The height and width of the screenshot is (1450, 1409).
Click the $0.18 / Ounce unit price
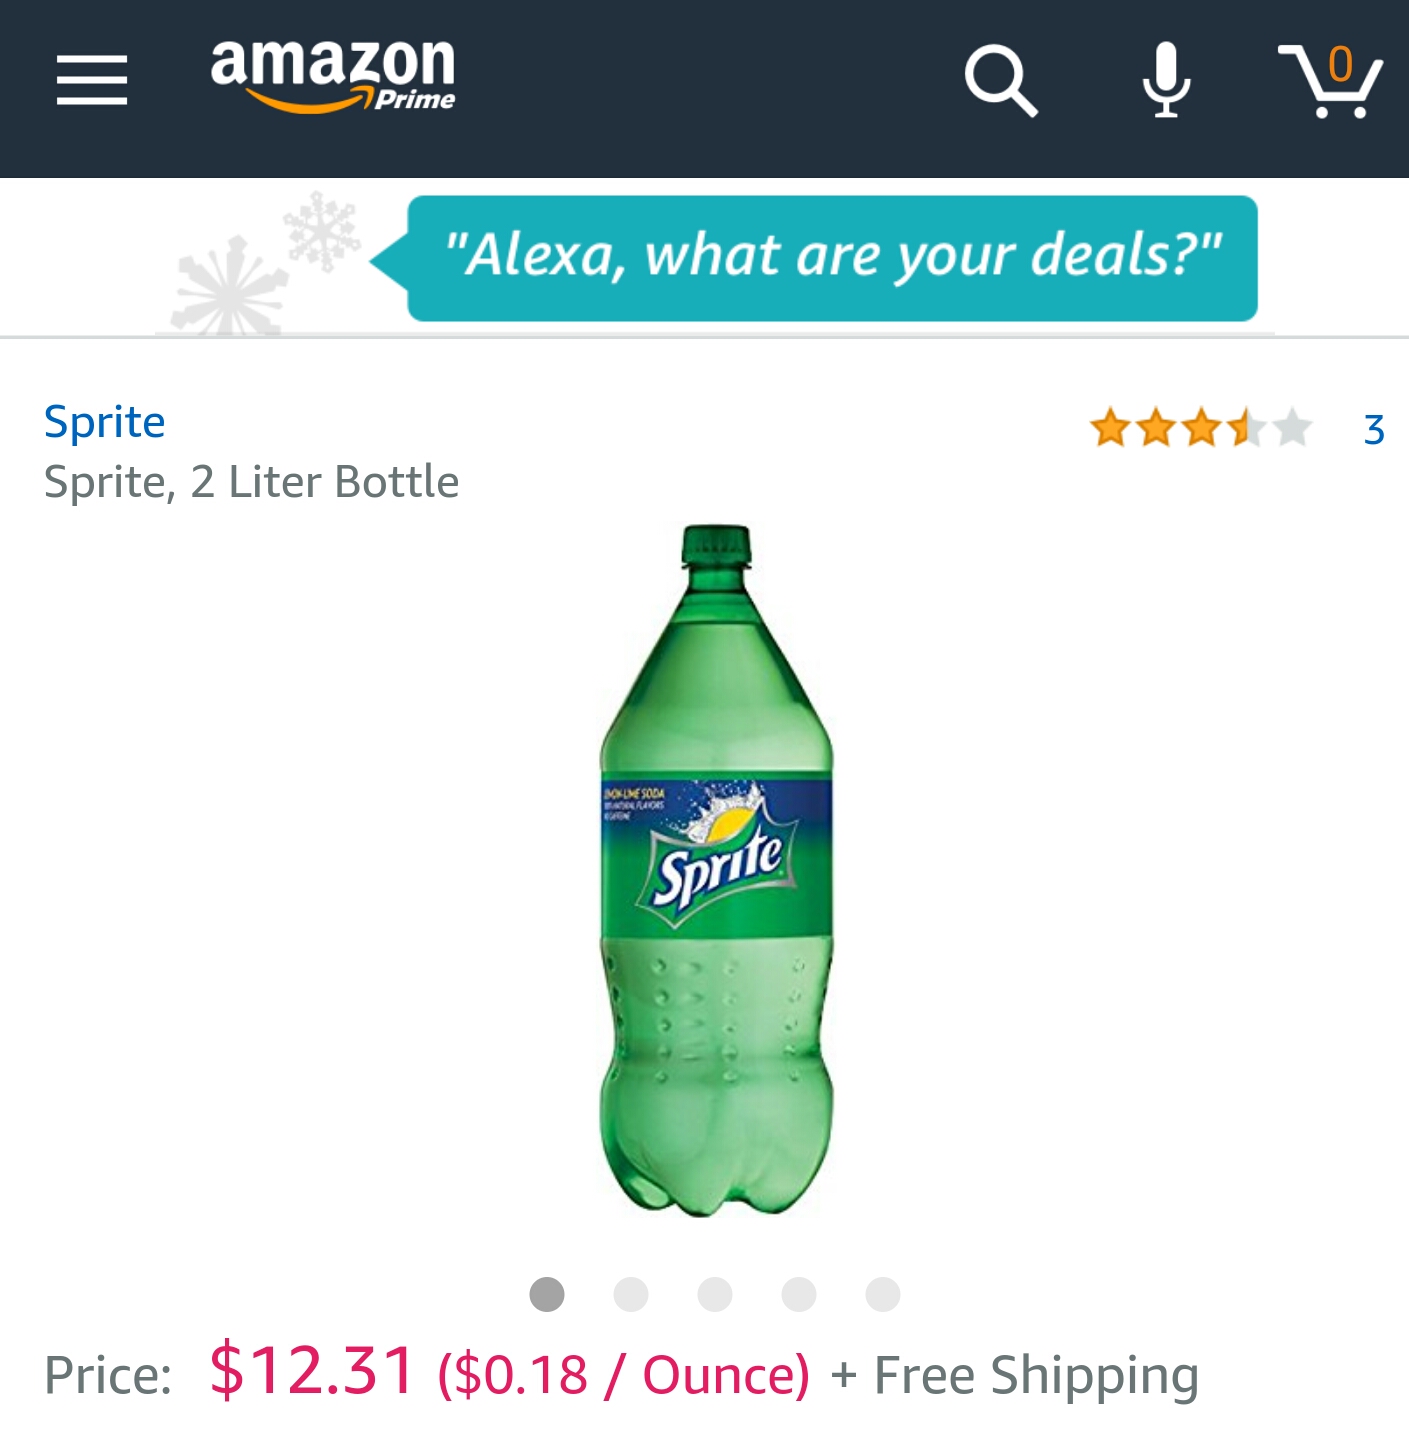[624, 1375]
